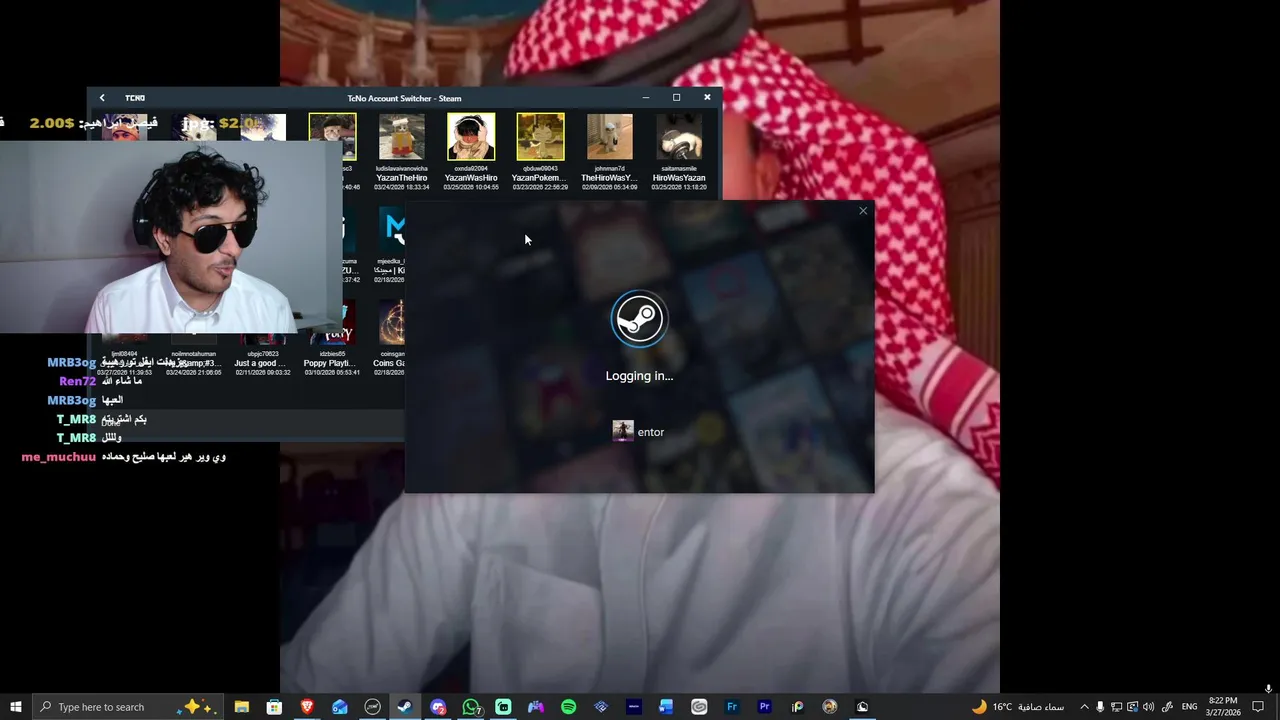Open the game controller app in taskbar
The height and width of the screenshot is (720, 1280).
(x=536, y=707)
